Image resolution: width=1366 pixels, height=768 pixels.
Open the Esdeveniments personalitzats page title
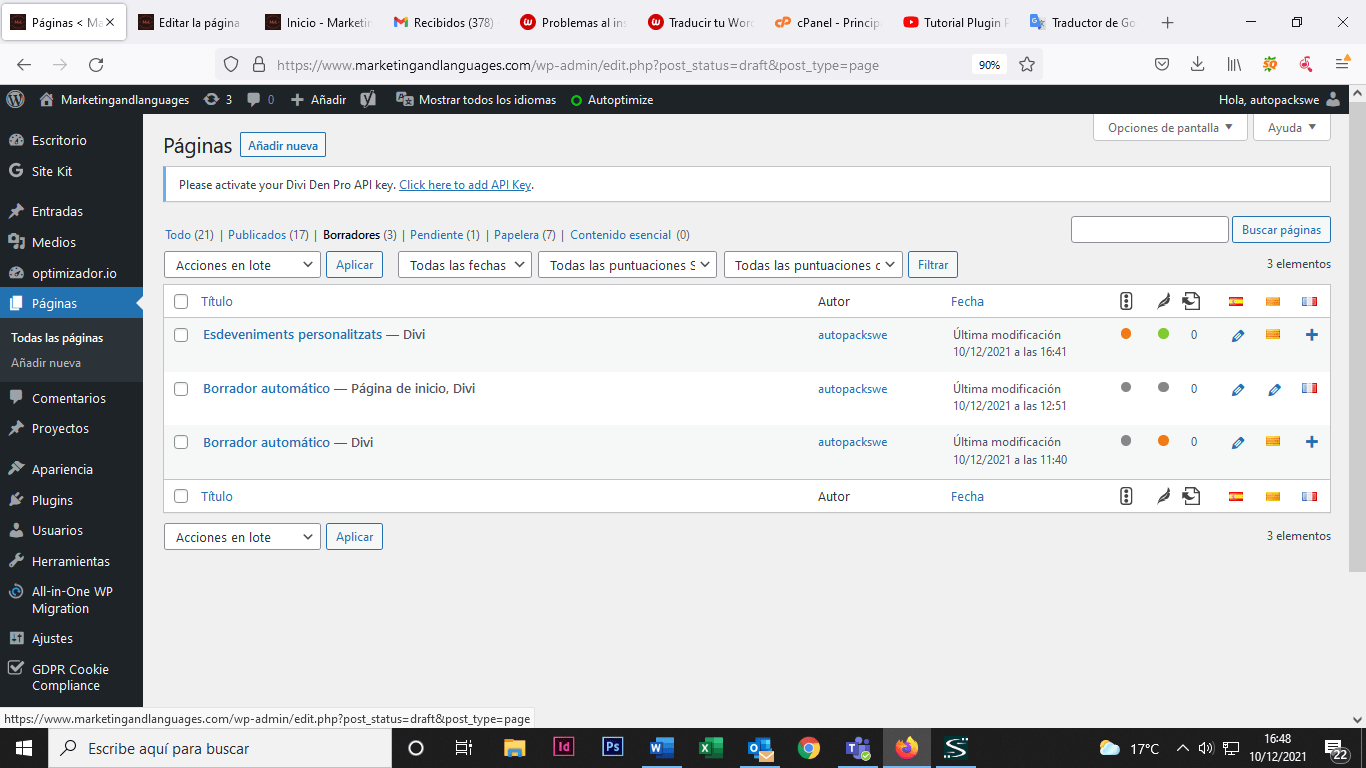point(292,334)
